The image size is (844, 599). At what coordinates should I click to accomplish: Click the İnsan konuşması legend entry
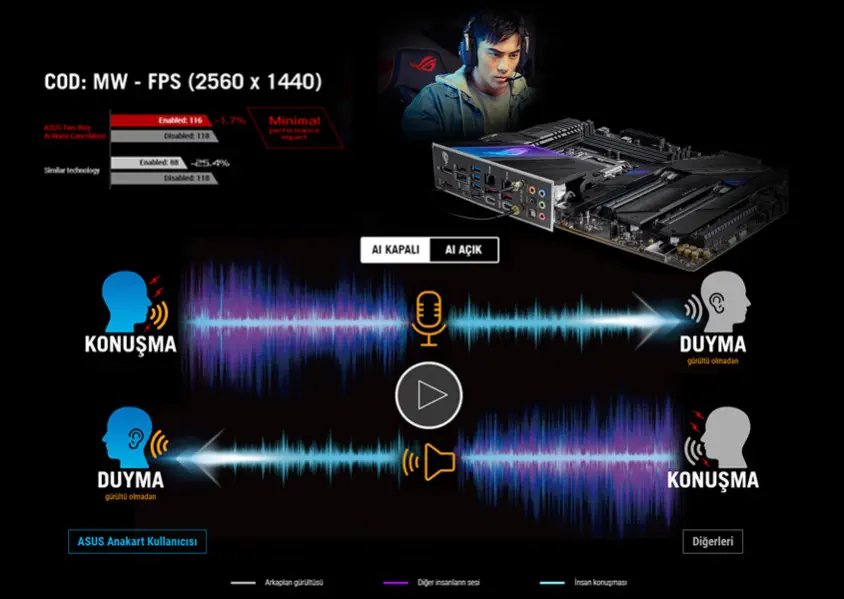tap(583, 582)
